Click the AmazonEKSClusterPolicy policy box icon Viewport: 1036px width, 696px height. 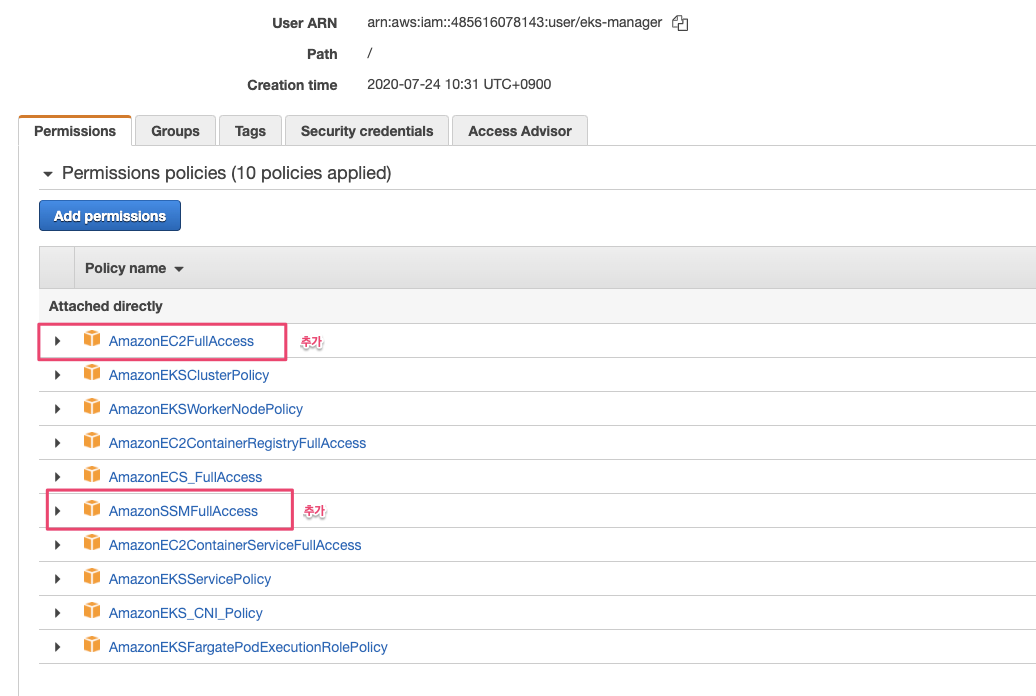pyautogui.click(x=92, y=373)
